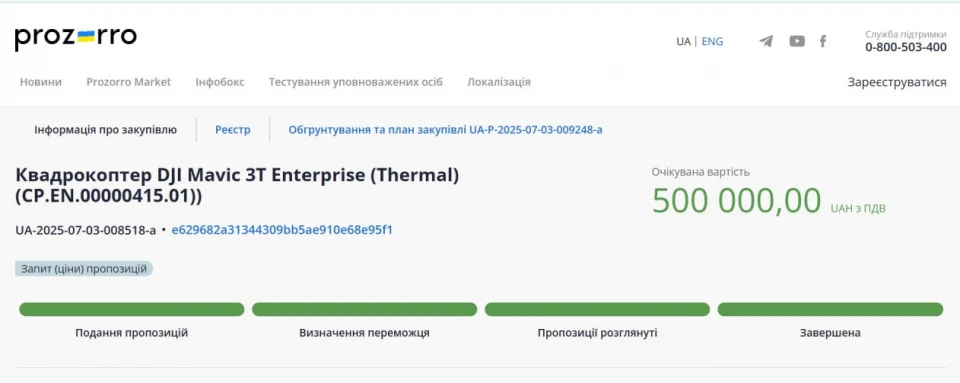Image resolution: width=960 pixels, height=383 pixels.
Task: Open Тестування уповноважених осіб page
Action: [356, 82]
